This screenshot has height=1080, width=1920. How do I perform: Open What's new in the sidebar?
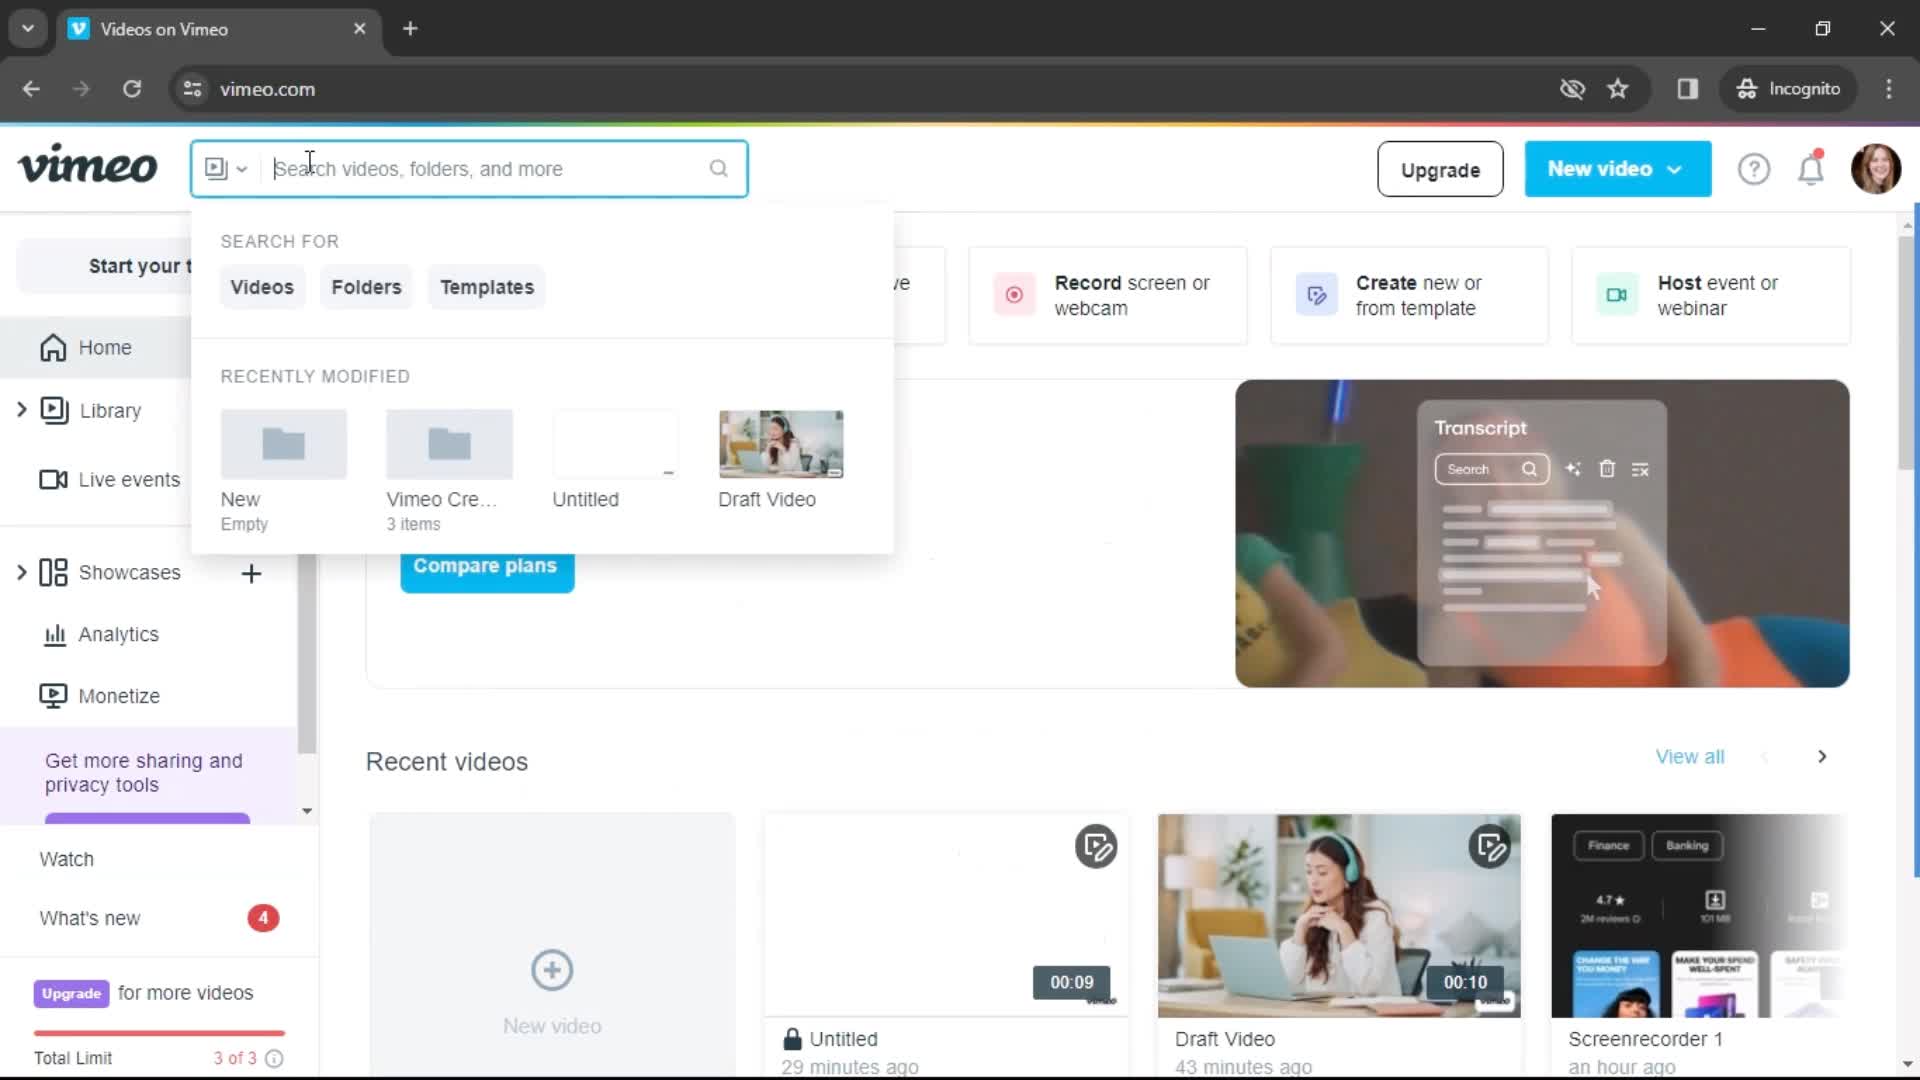point(90,918)
